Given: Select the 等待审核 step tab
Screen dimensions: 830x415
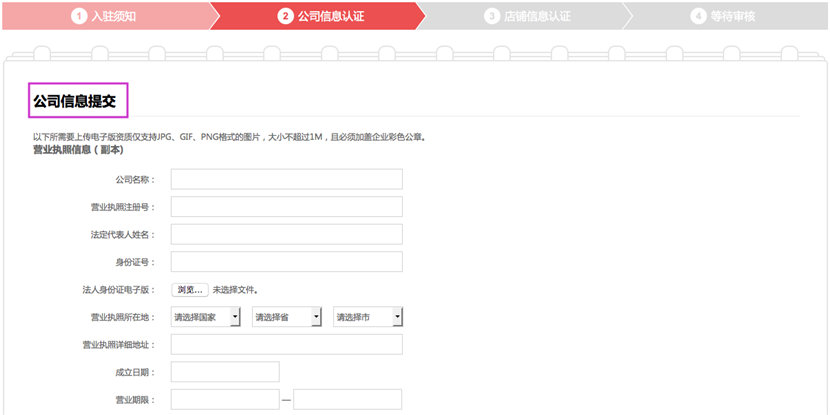Looking at the screenshot, I should click(x=725, y=16).
